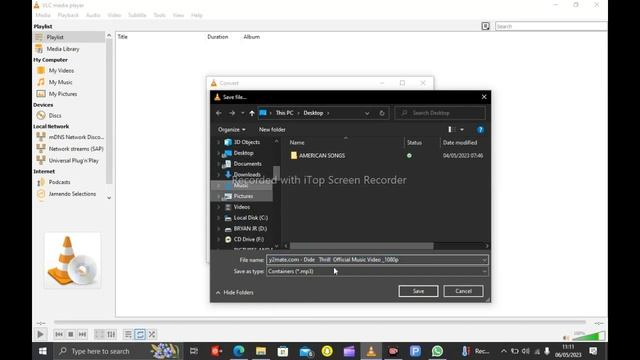Viewport: 640px width, 360px height.
Task: Click the Cancel button
Action: [x=463, y=291]
